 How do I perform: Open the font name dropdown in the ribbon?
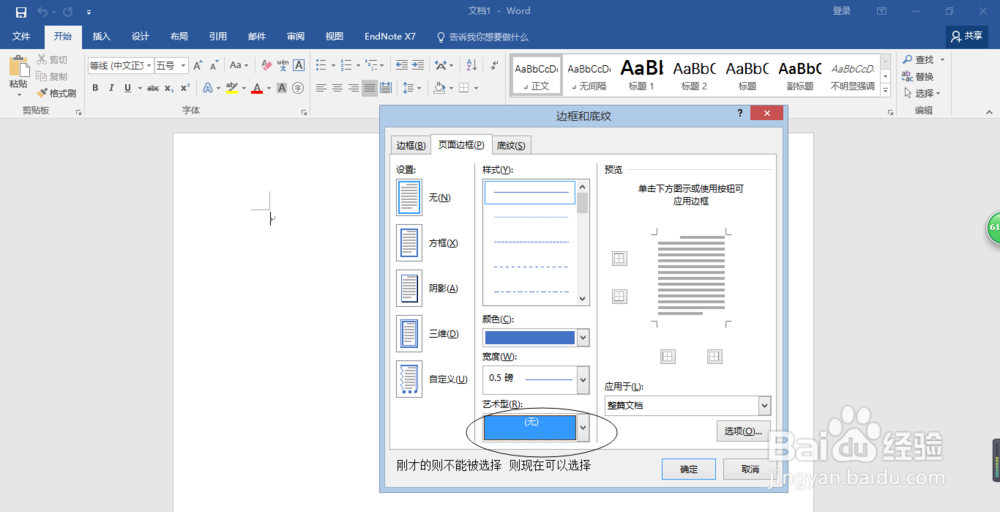click(x=149, y=65)
